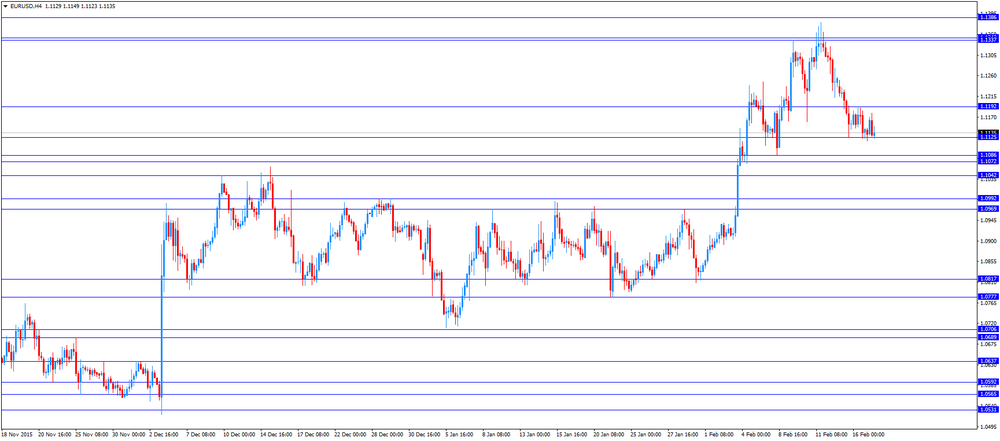Select the 1.1042 price level label
Viewport: 1000px width, 441px height.
pyautogui.click(x=987, y=175)
